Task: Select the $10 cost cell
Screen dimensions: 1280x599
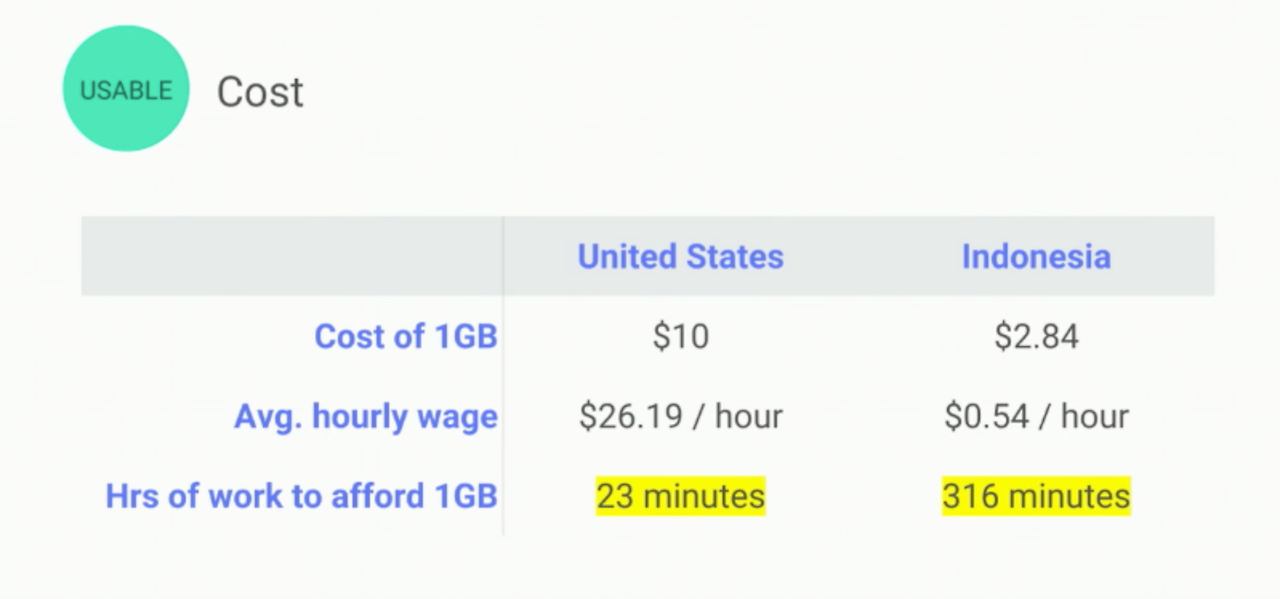Action: [680, 337]
